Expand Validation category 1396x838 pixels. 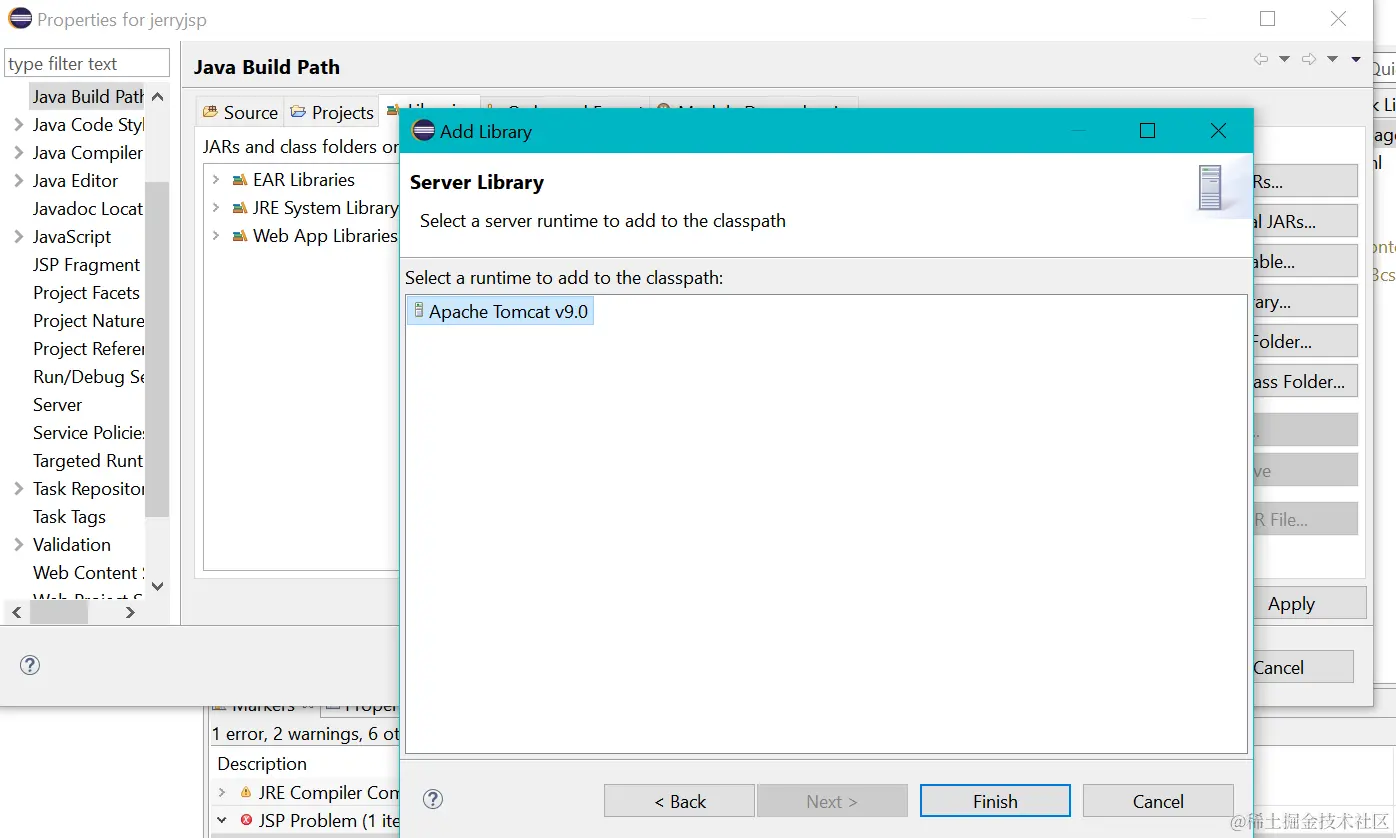click(18, 545)
